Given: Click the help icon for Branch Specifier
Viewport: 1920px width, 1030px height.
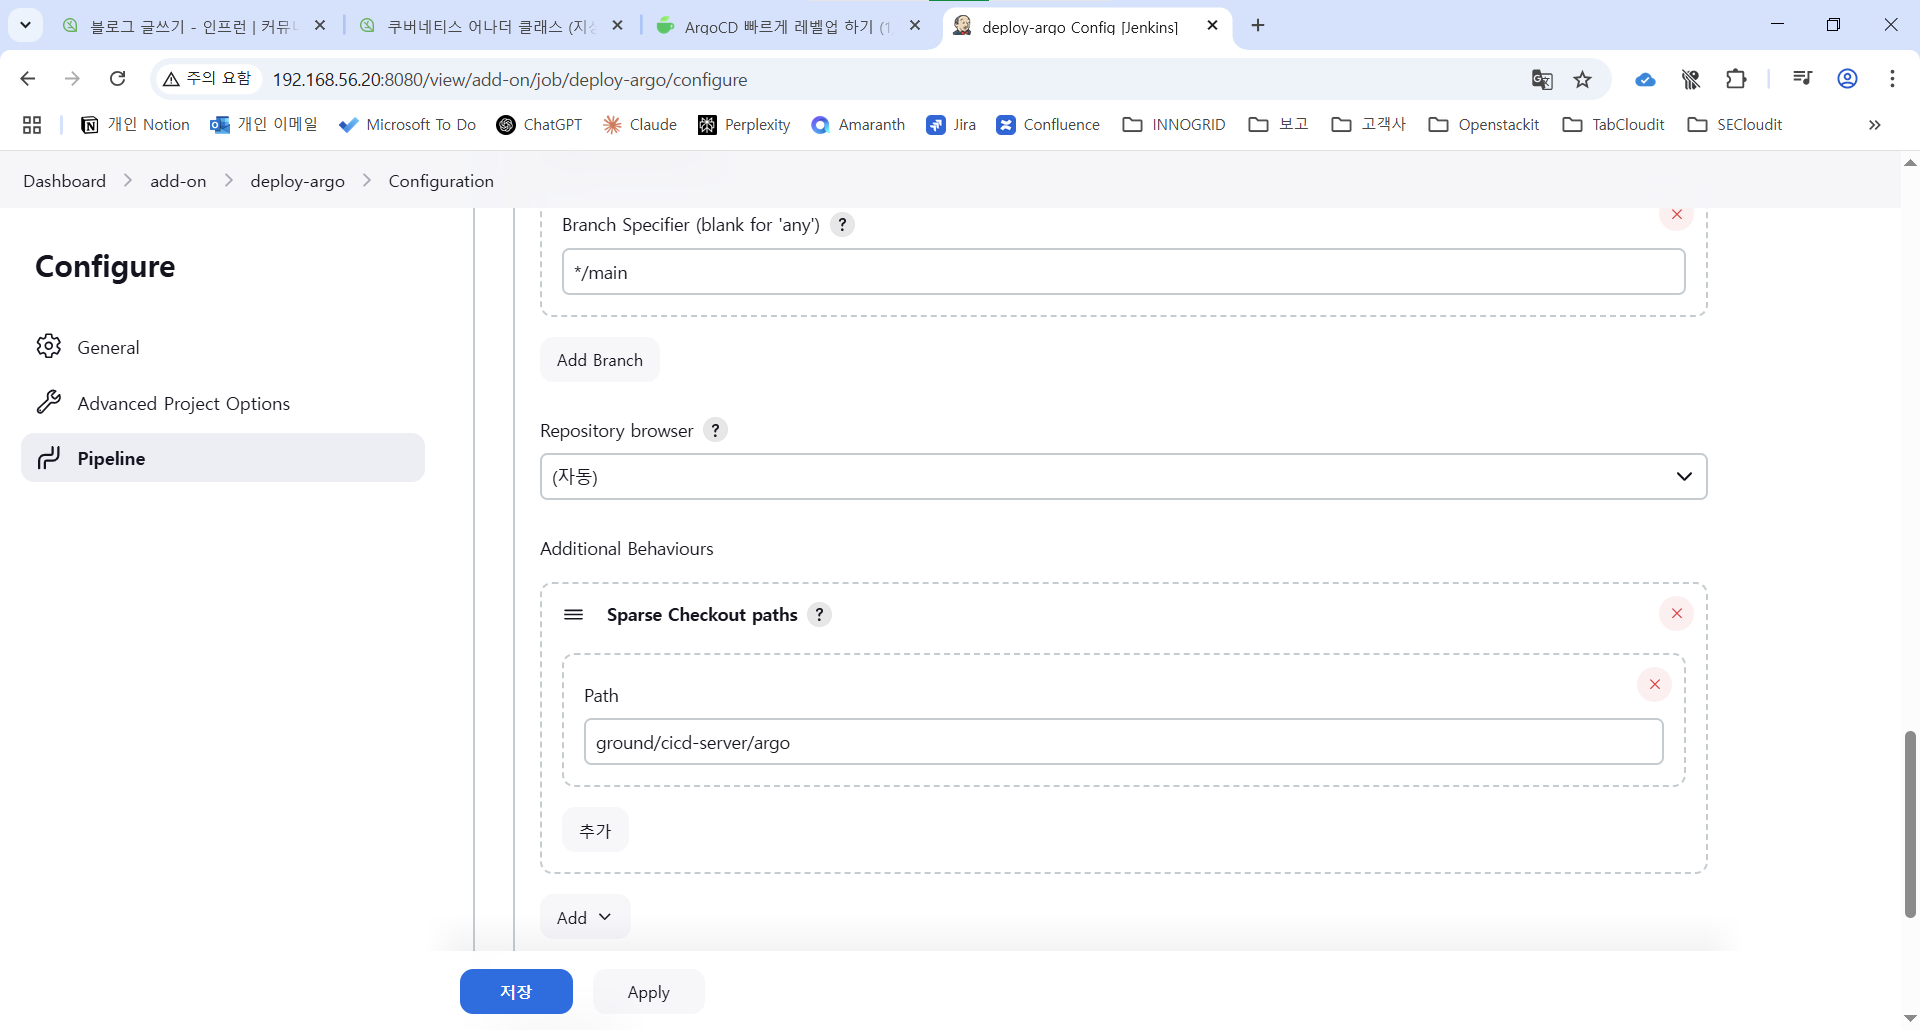Looking at the screenshot, I should 843,225.
